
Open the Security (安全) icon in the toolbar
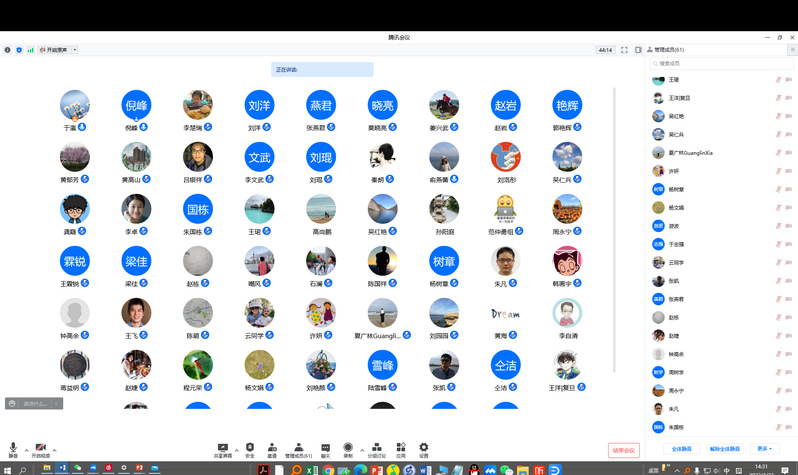249,447
